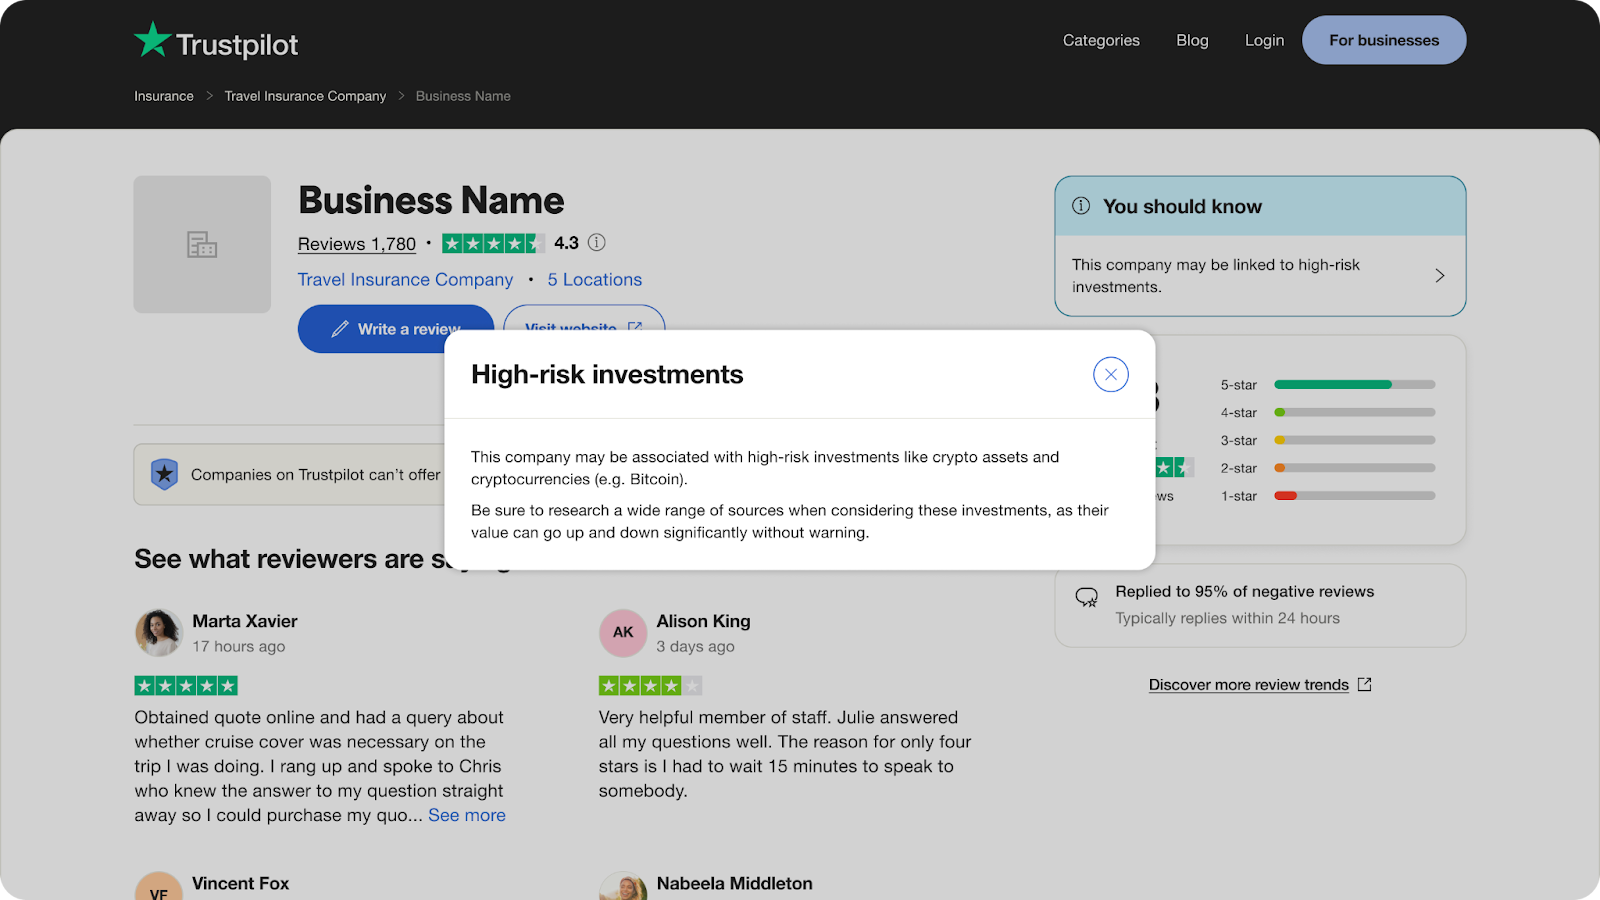Click the Login link

(x=1264, y=40)
